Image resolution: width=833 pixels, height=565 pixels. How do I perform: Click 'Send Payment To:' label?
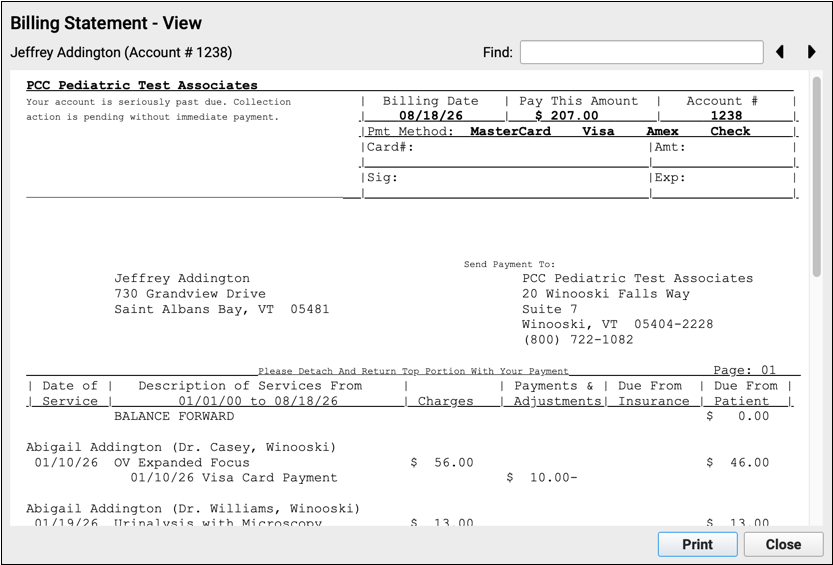point(509,264)
